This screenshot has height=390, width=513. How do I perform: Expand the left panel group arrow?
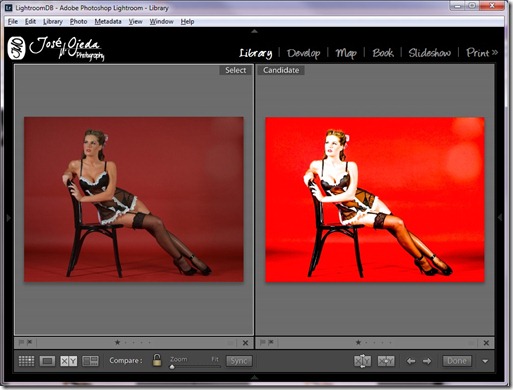(x=8, y=218)
